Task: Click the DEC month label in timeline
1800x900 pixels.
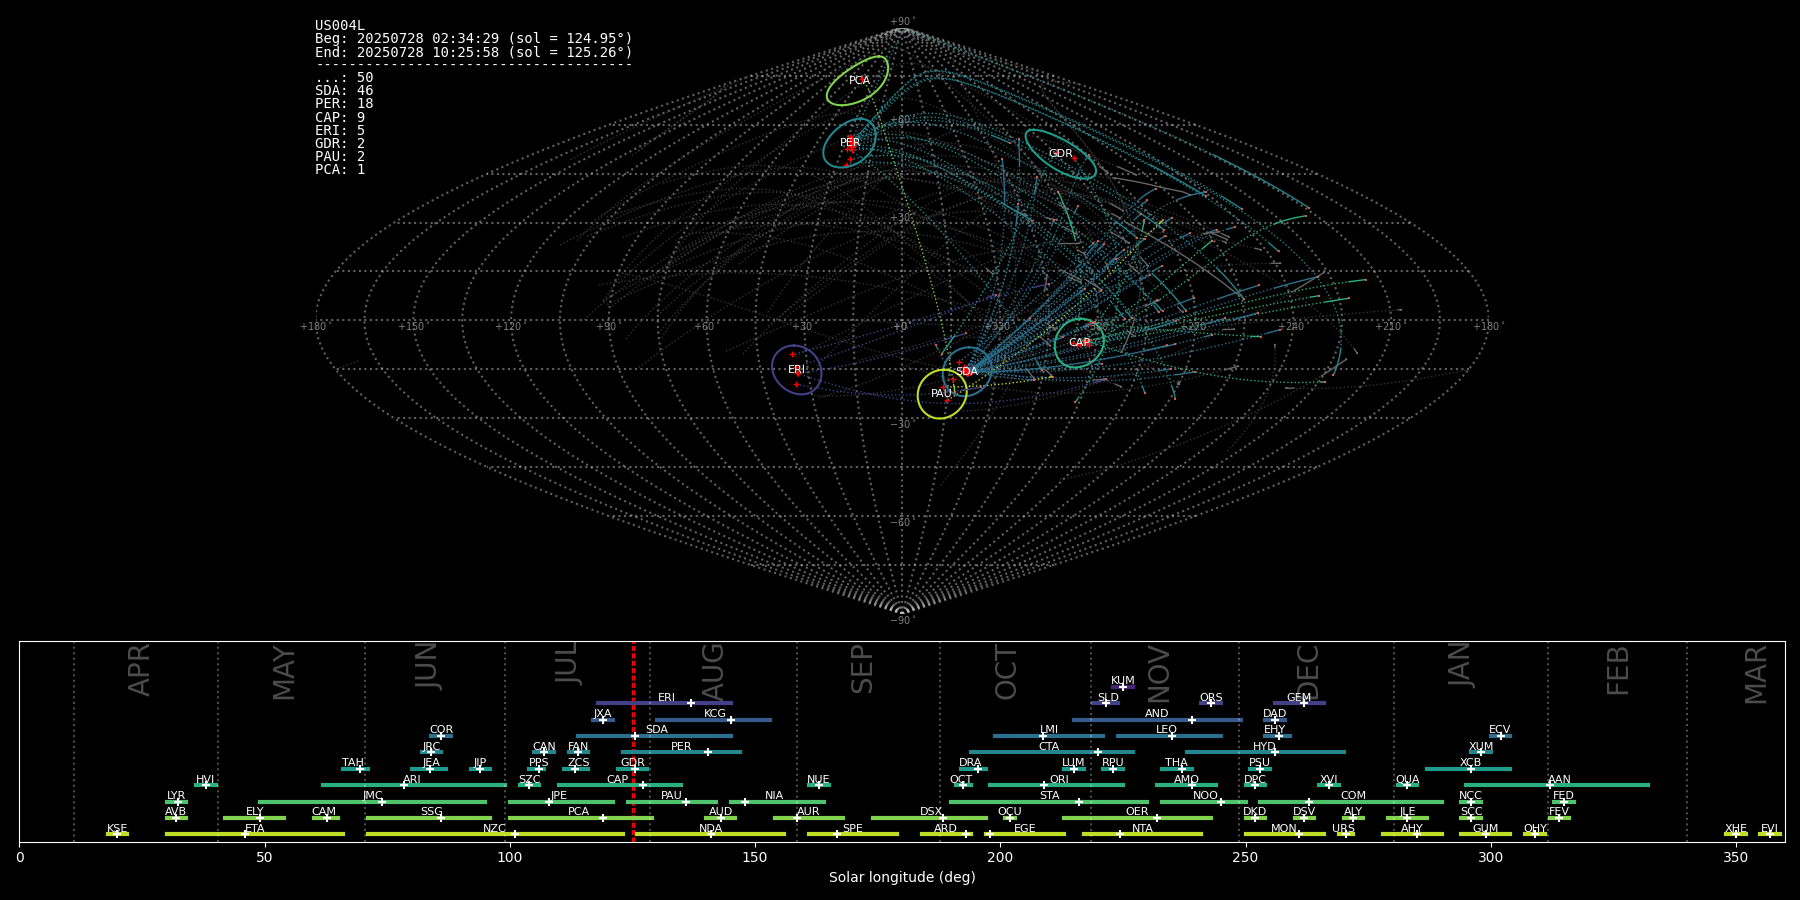Action: pyautogui.click(x=1308, y=672)
